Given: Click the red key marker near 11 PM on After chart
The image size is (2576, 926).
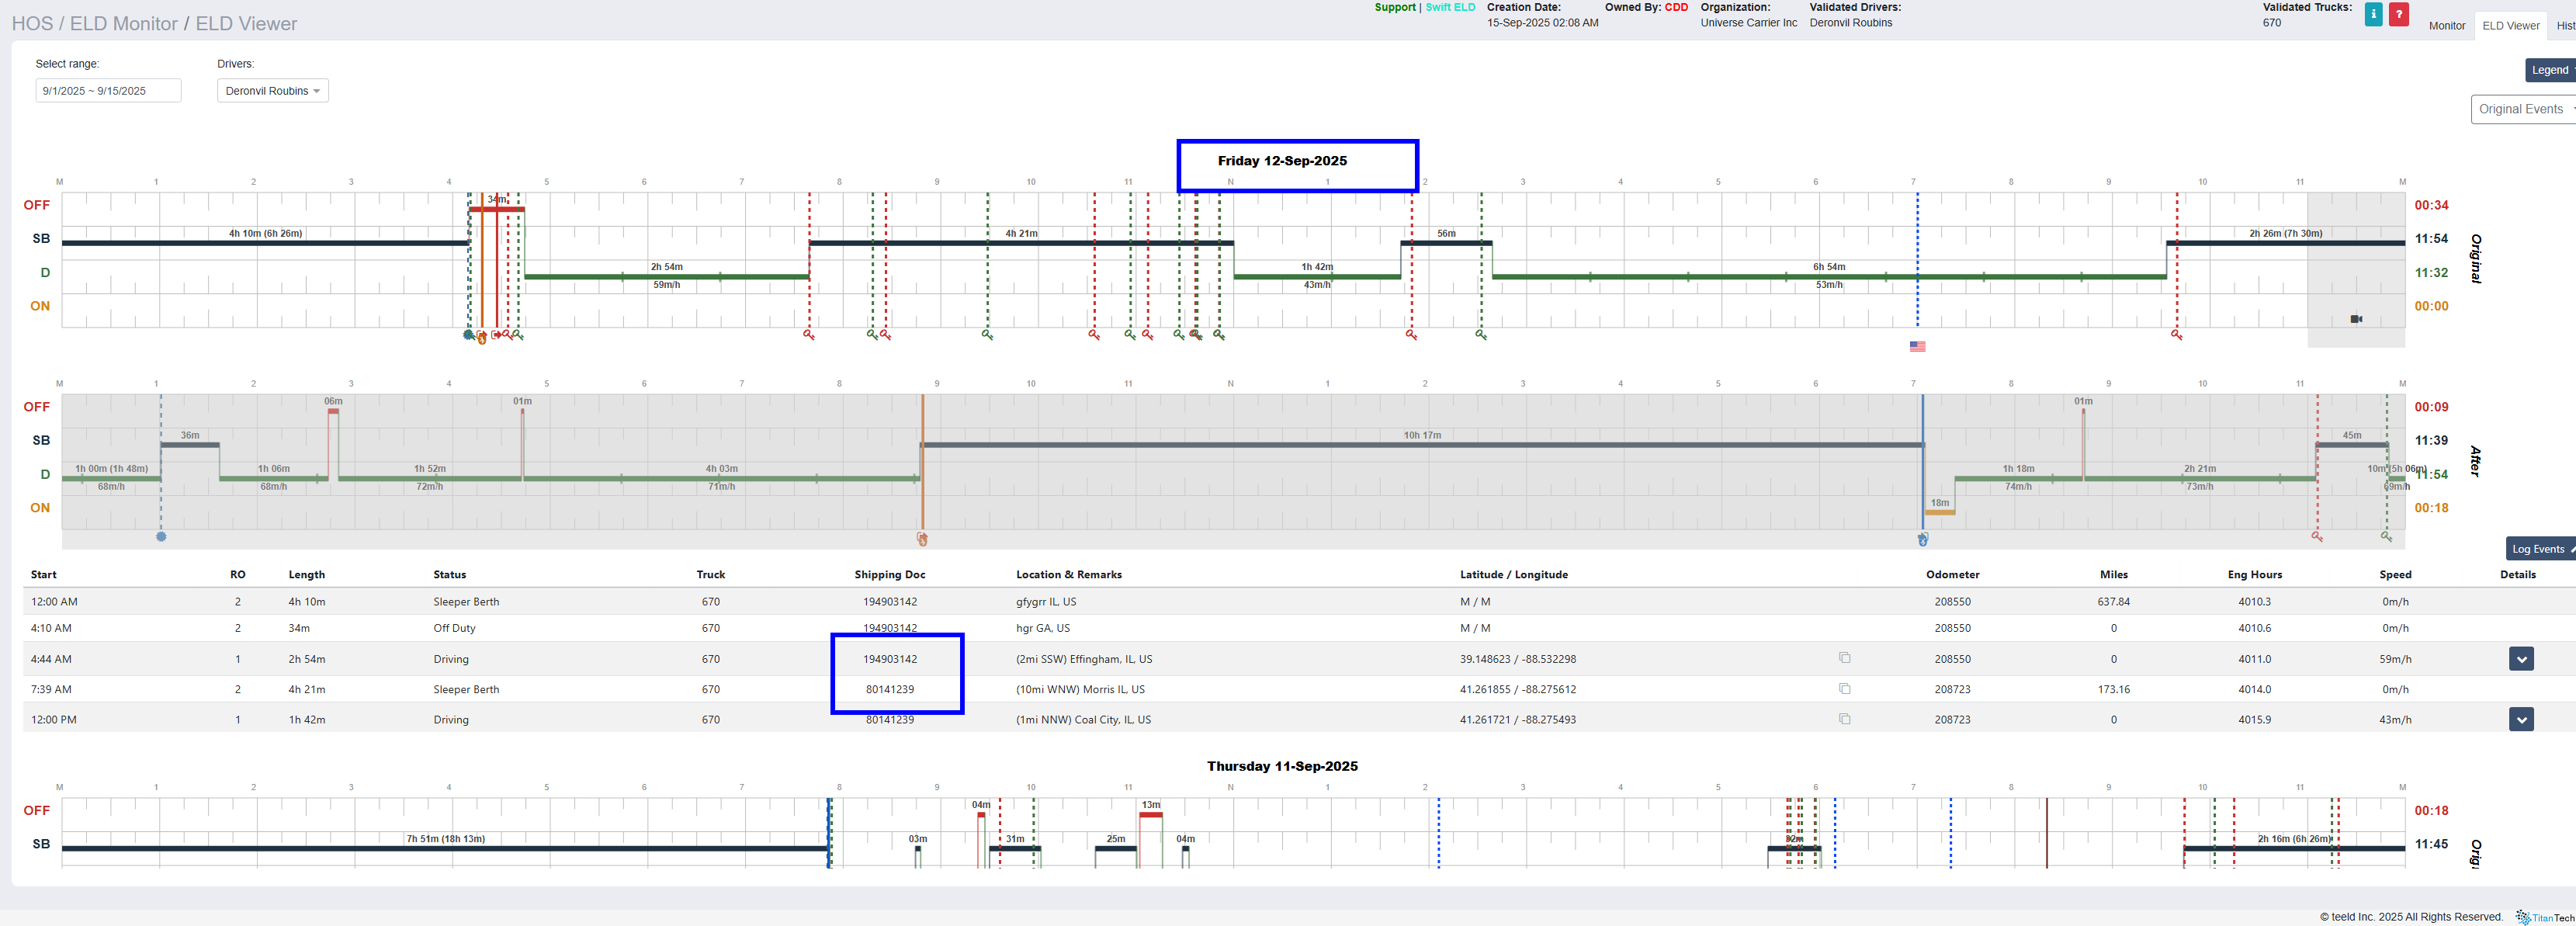Looking at the screenshot, I should pyautogui.click(x=2317, y=537).
